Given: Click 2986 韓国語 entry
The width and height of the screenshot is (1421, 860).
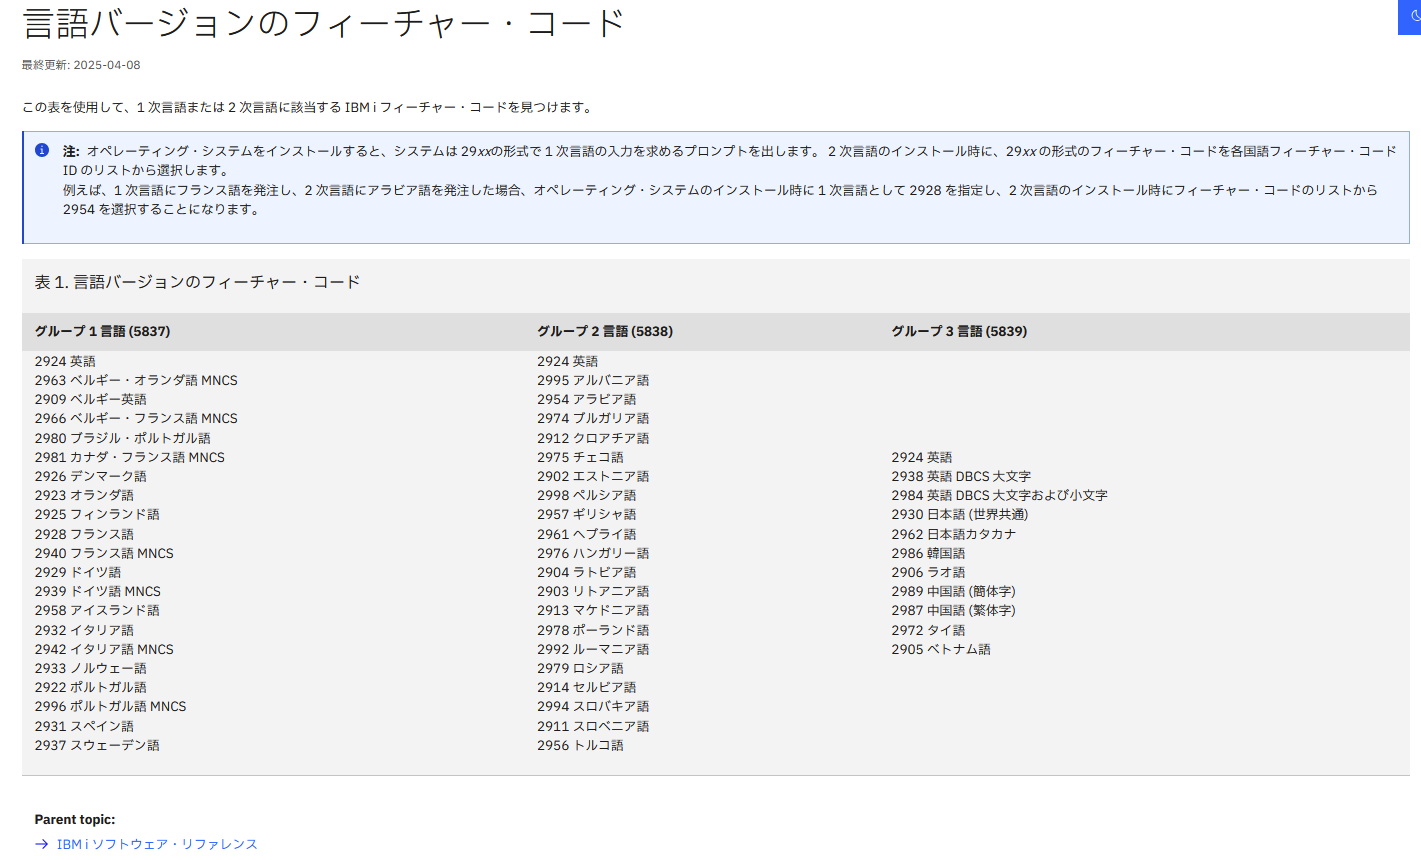Looking at the screenshot, I should coord(929,553).
